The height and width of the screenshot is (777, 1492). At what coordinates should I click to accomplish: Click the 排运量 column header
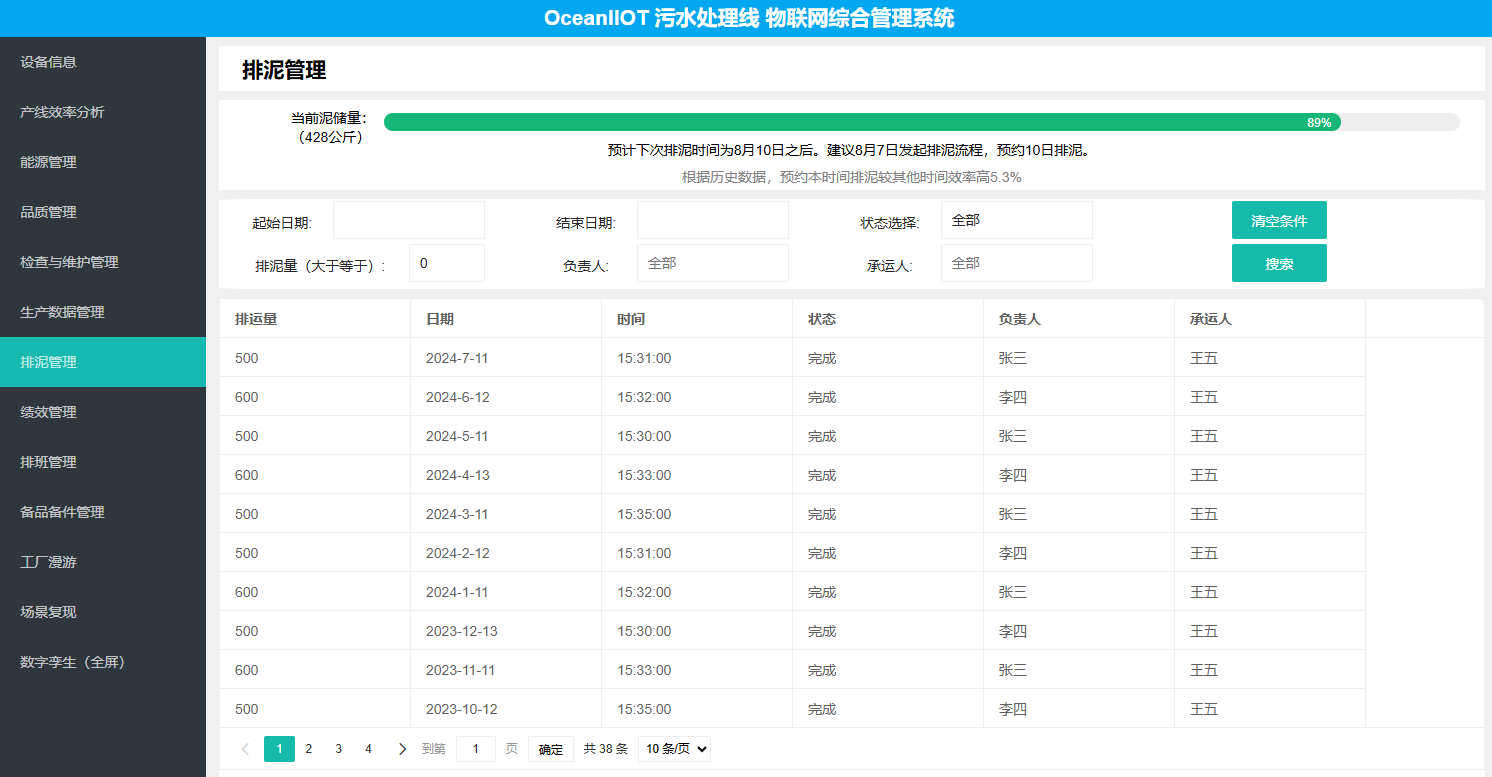315,319
